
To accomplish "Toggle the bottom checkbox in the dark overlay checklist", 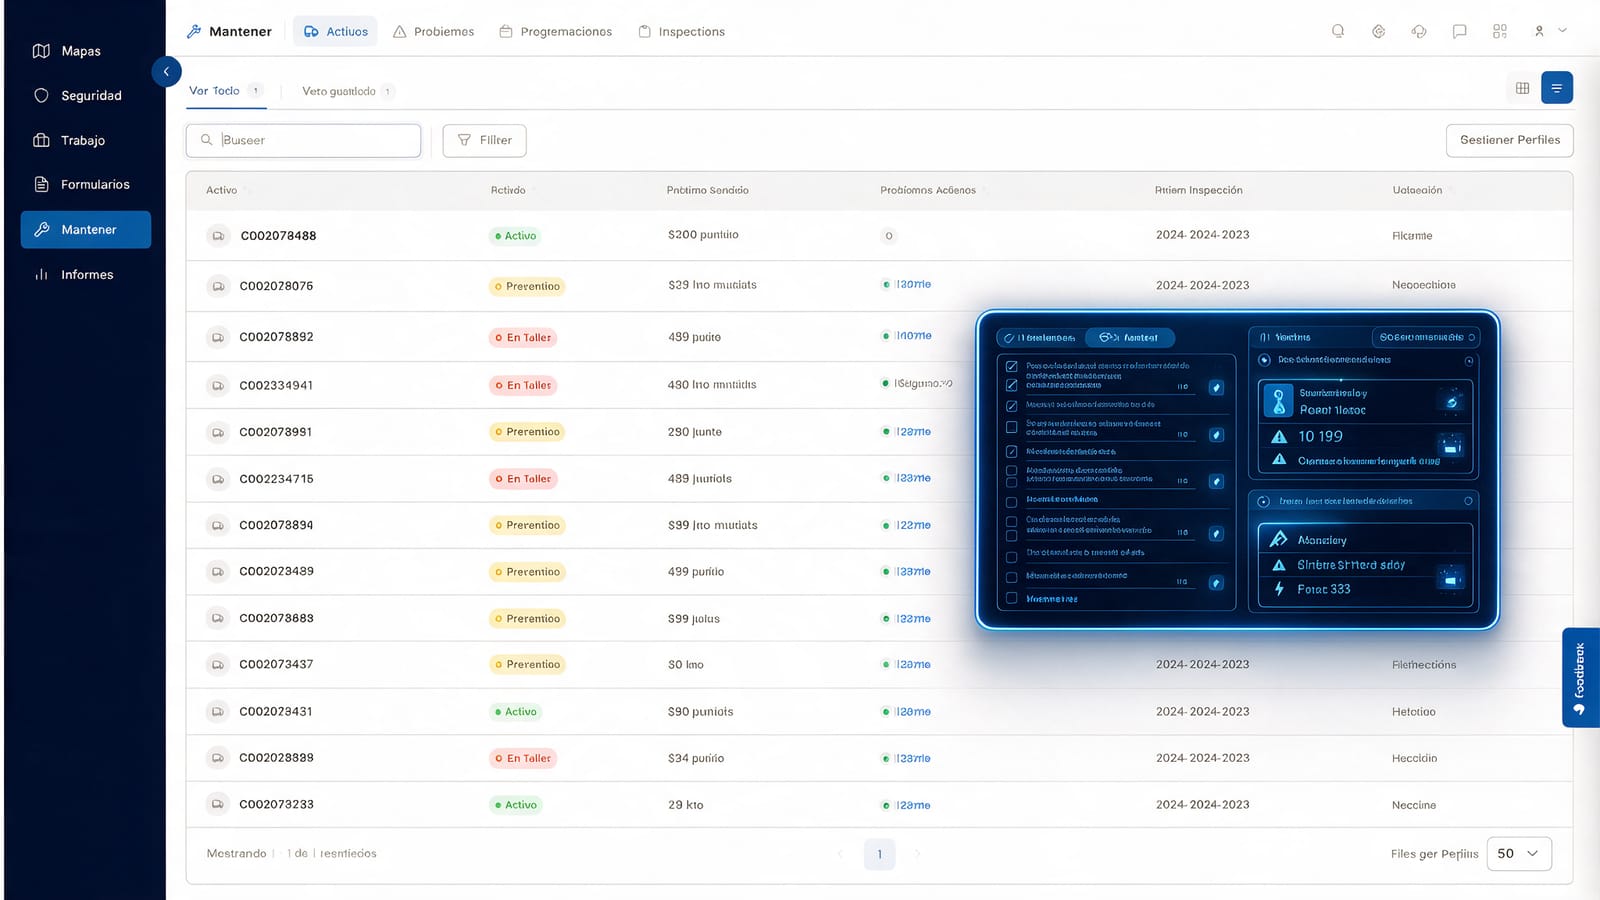I will tap(1012, 598).
